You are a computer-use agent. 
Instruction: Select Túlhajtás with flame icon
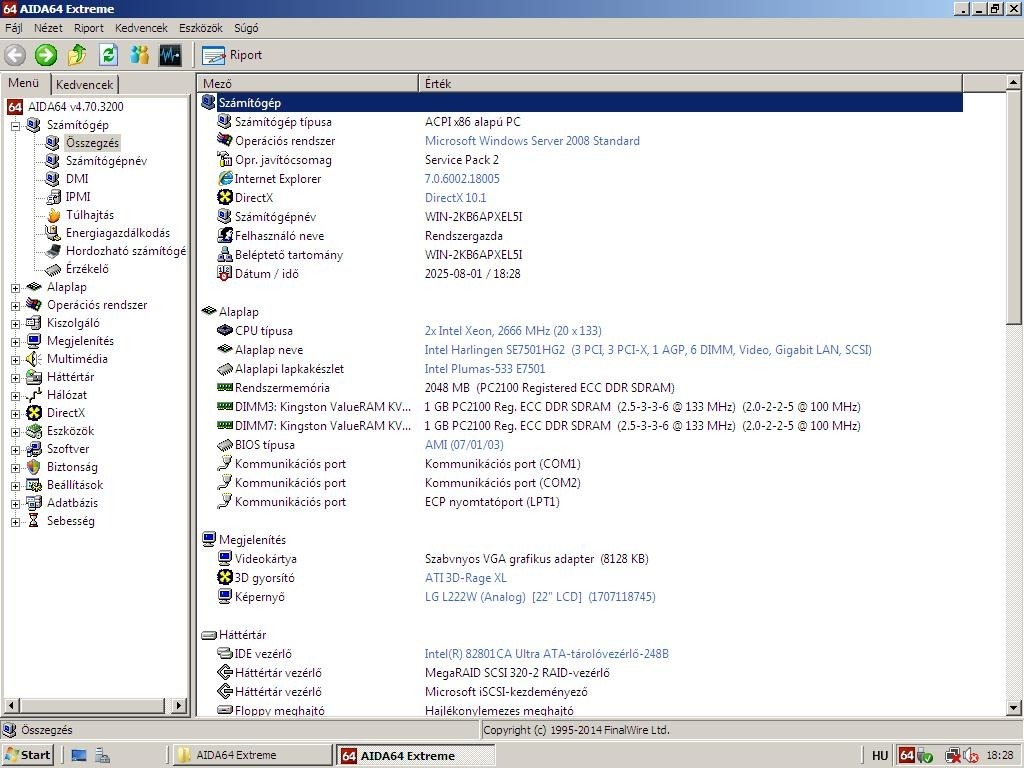click(89, 215)
